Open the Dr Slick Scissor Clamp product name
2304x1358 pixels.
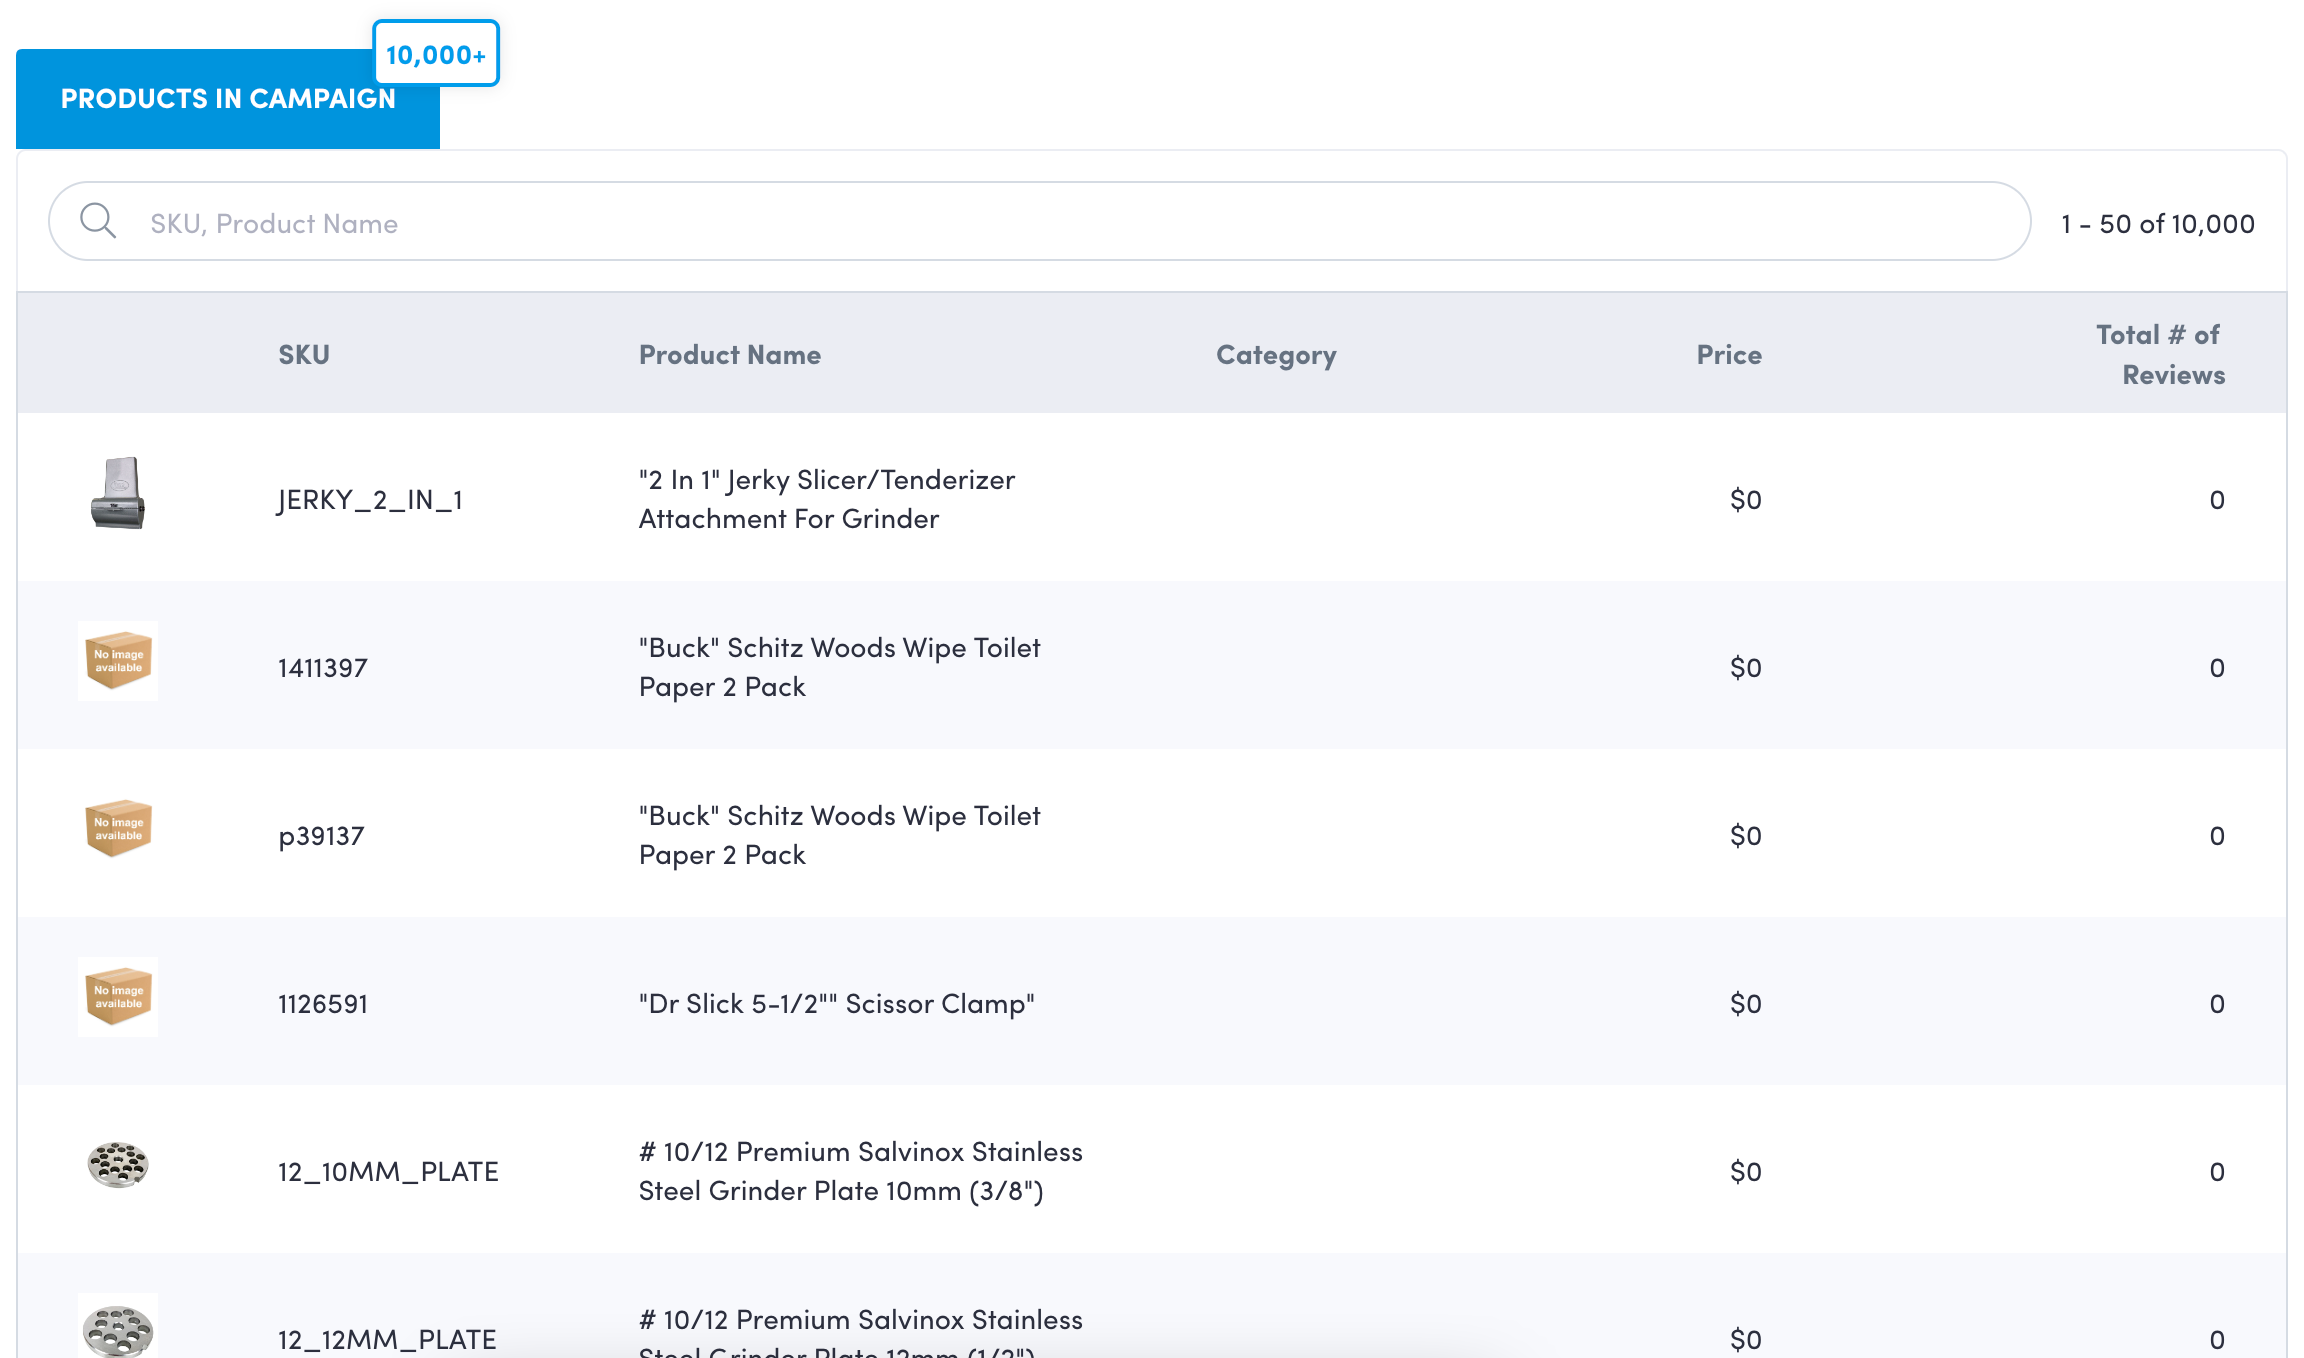836,1004
